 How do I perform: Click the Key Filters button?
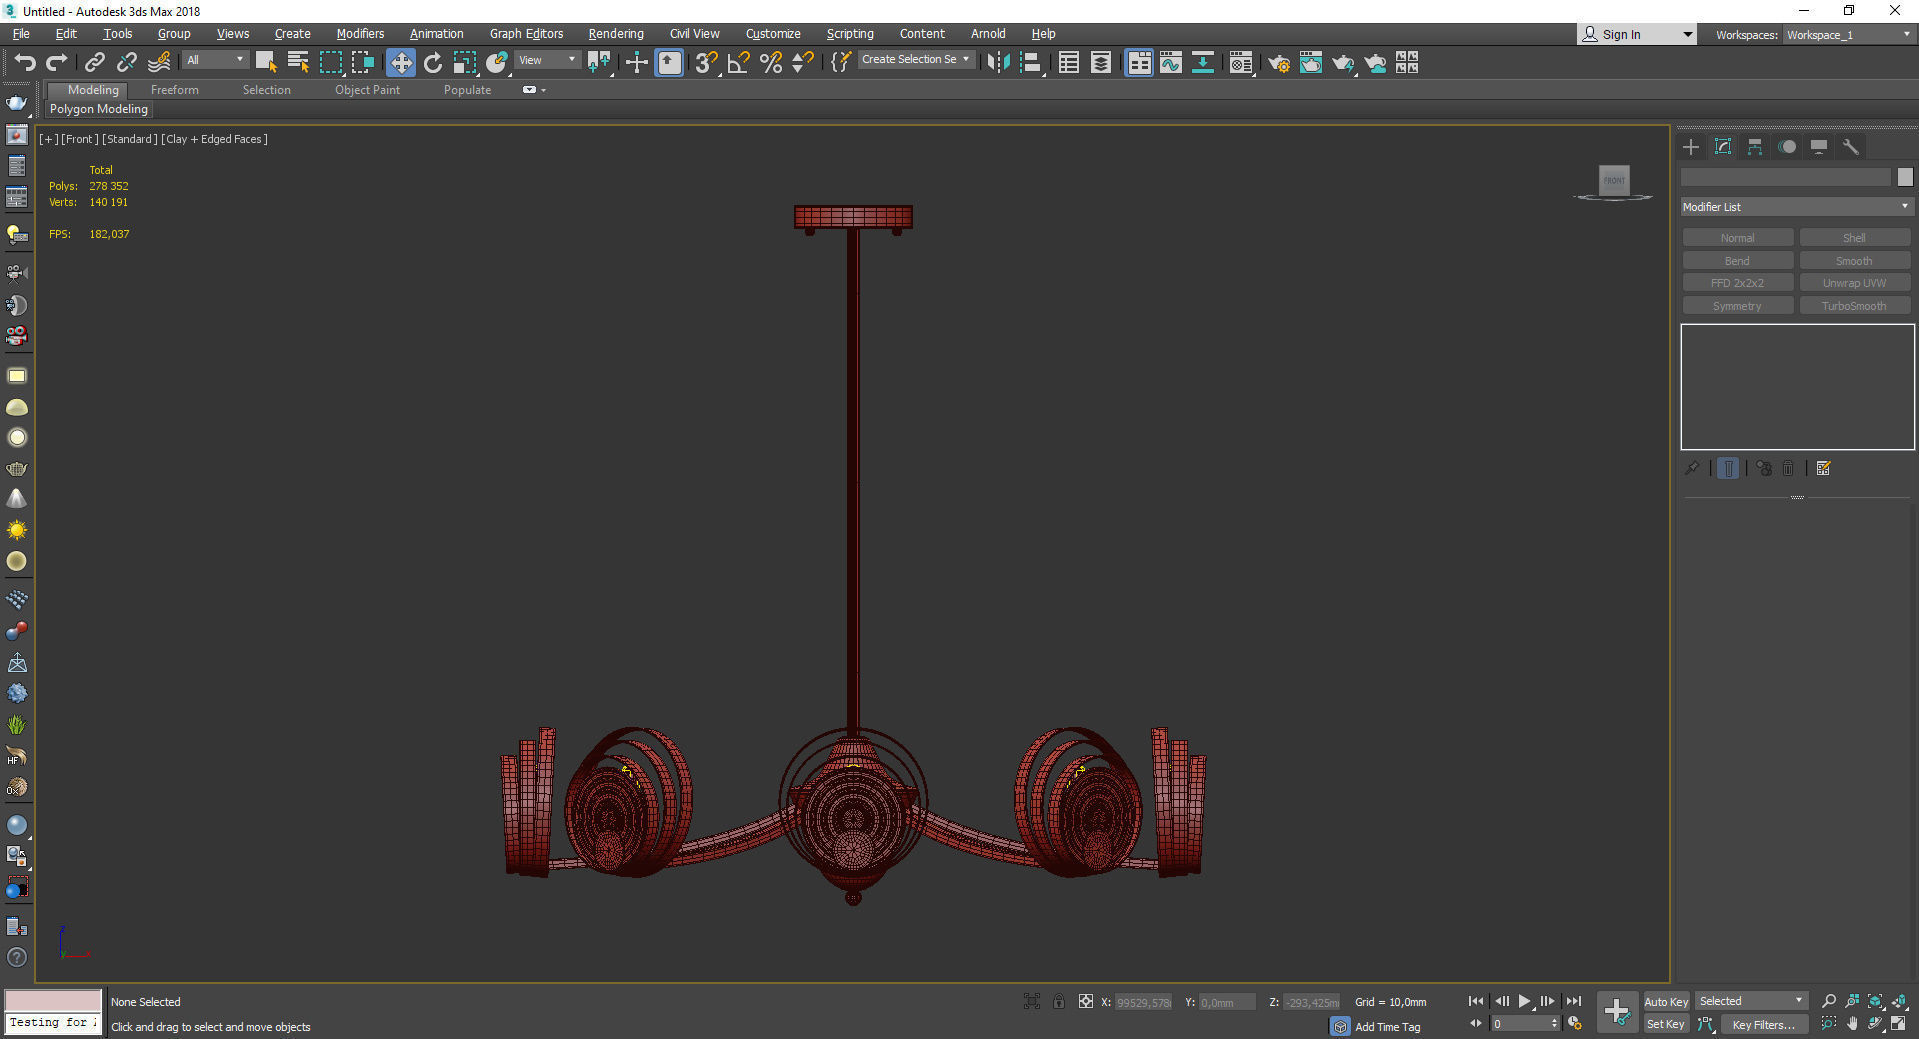(1763, 1024)
